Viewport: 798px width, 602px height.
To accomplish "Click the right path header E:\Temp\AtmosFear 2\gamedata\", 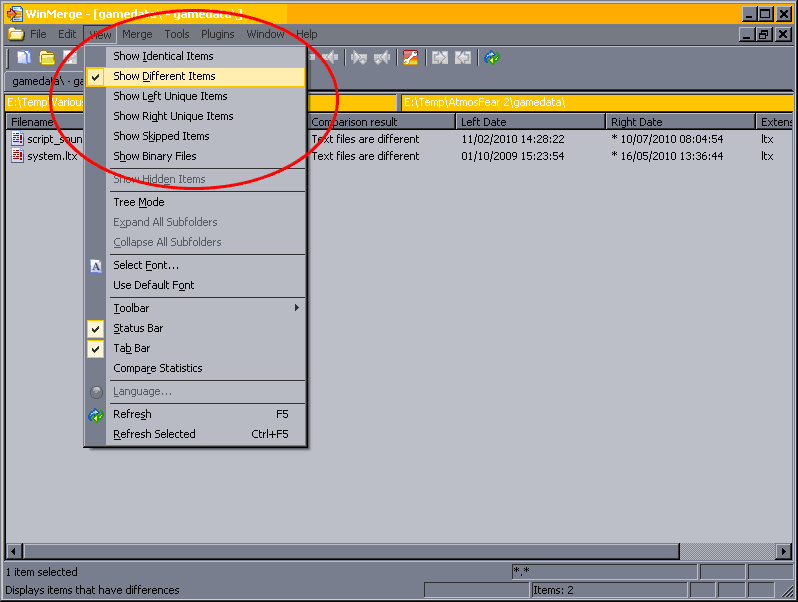I will click(597, 102).
